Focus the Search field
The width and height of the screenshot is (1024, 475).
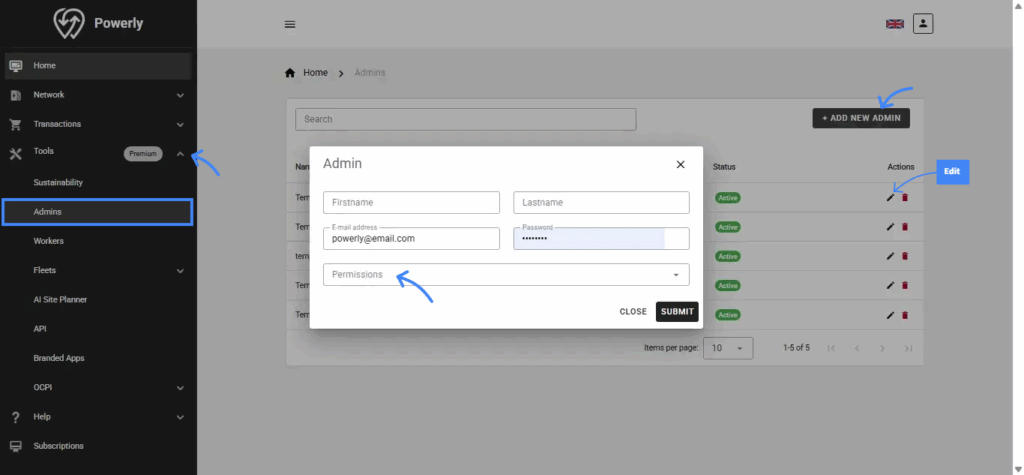[465, 119]
